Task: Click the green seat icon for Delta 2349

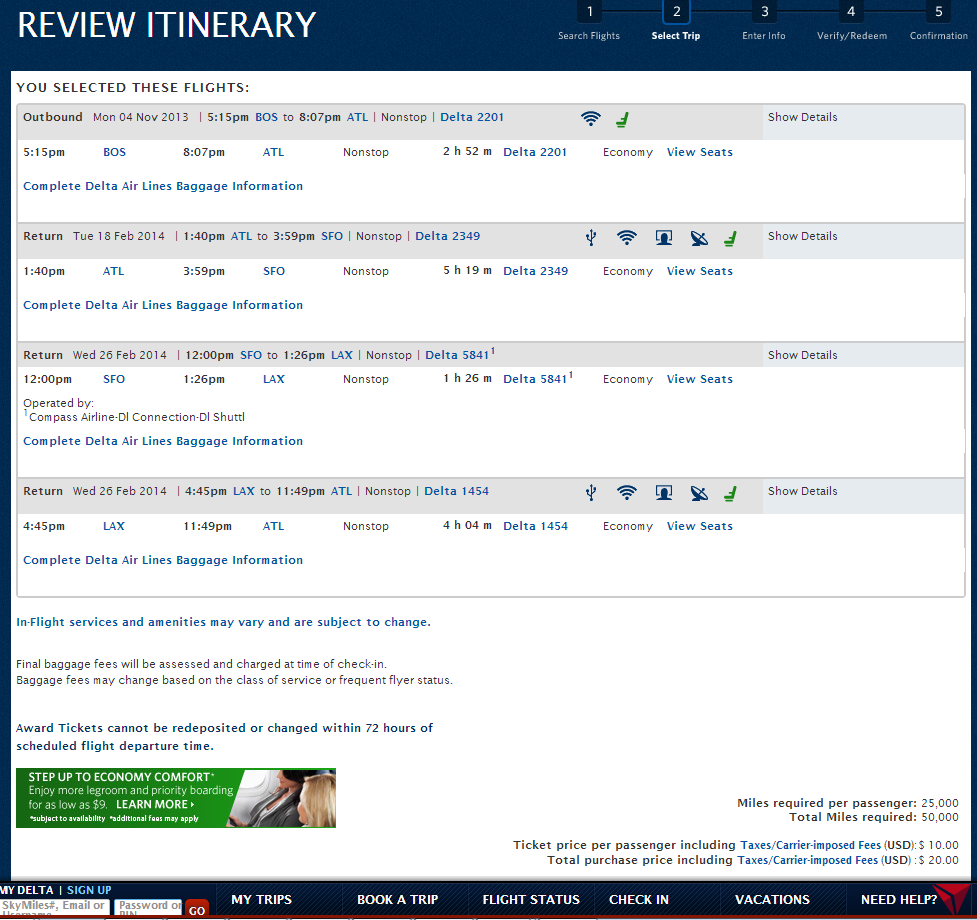Action: (730, 237)
